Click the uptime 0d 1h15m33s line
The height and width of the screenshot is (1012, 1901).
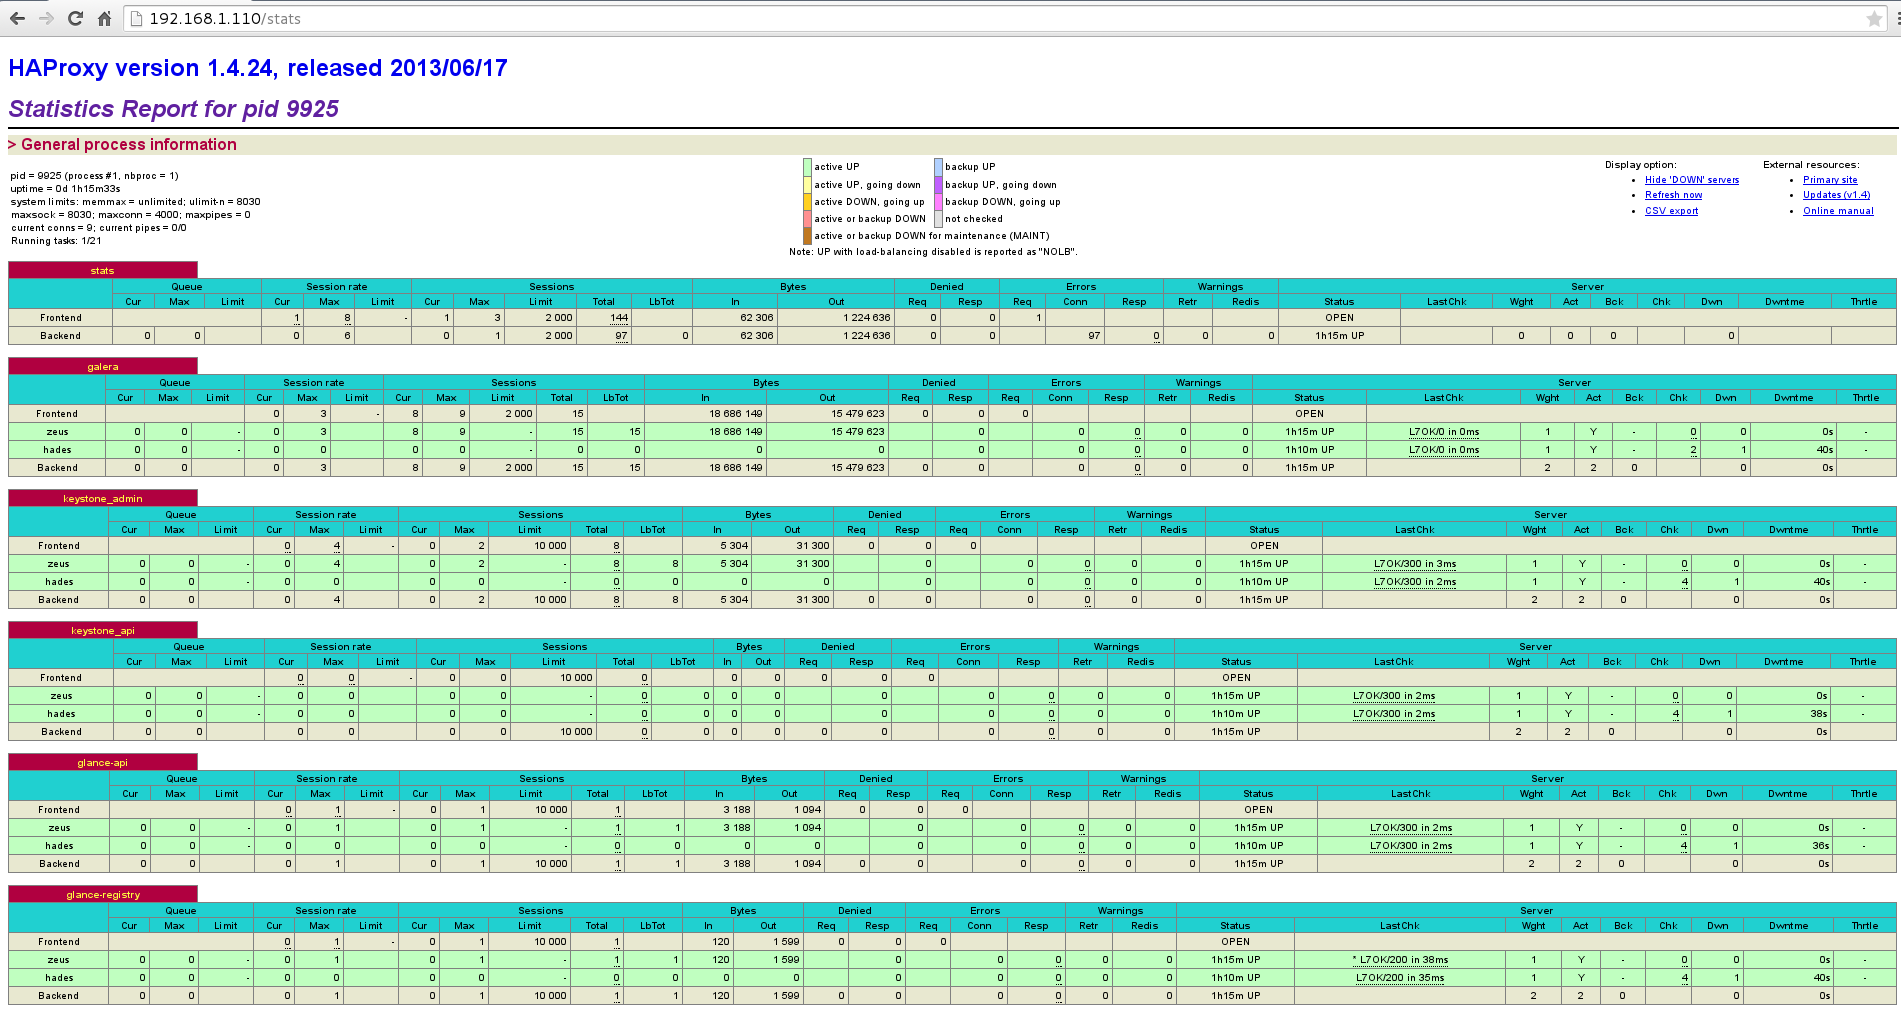(x=65, y=189)
